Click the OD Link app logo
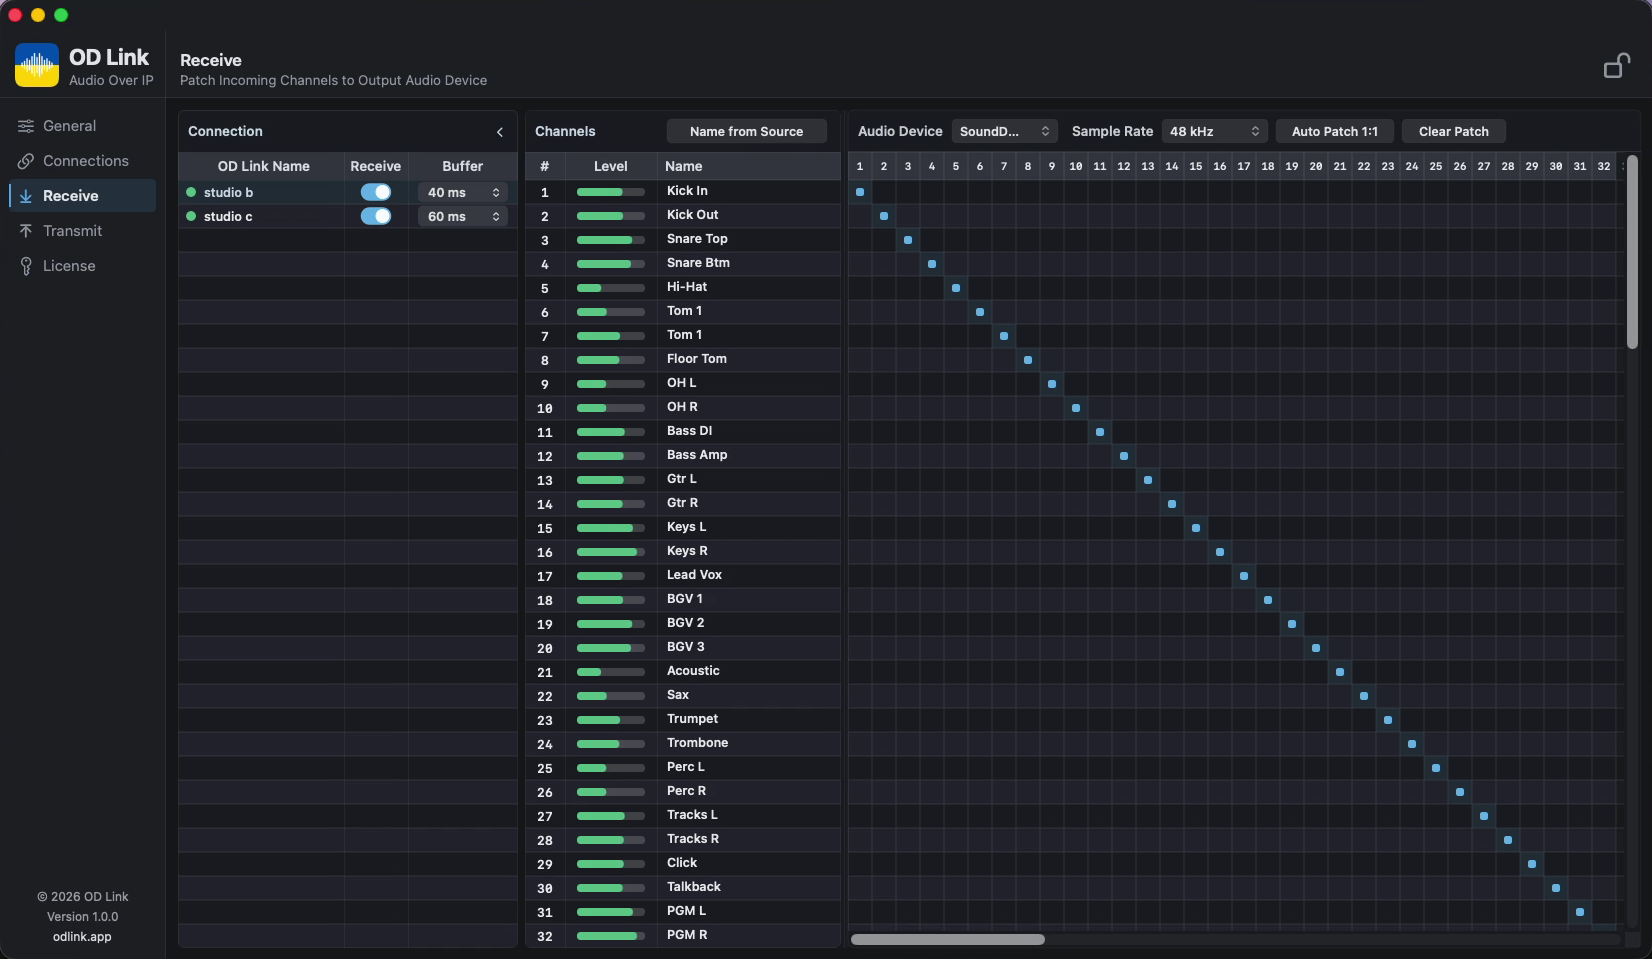1652x959 pixels. pos(37,65)
